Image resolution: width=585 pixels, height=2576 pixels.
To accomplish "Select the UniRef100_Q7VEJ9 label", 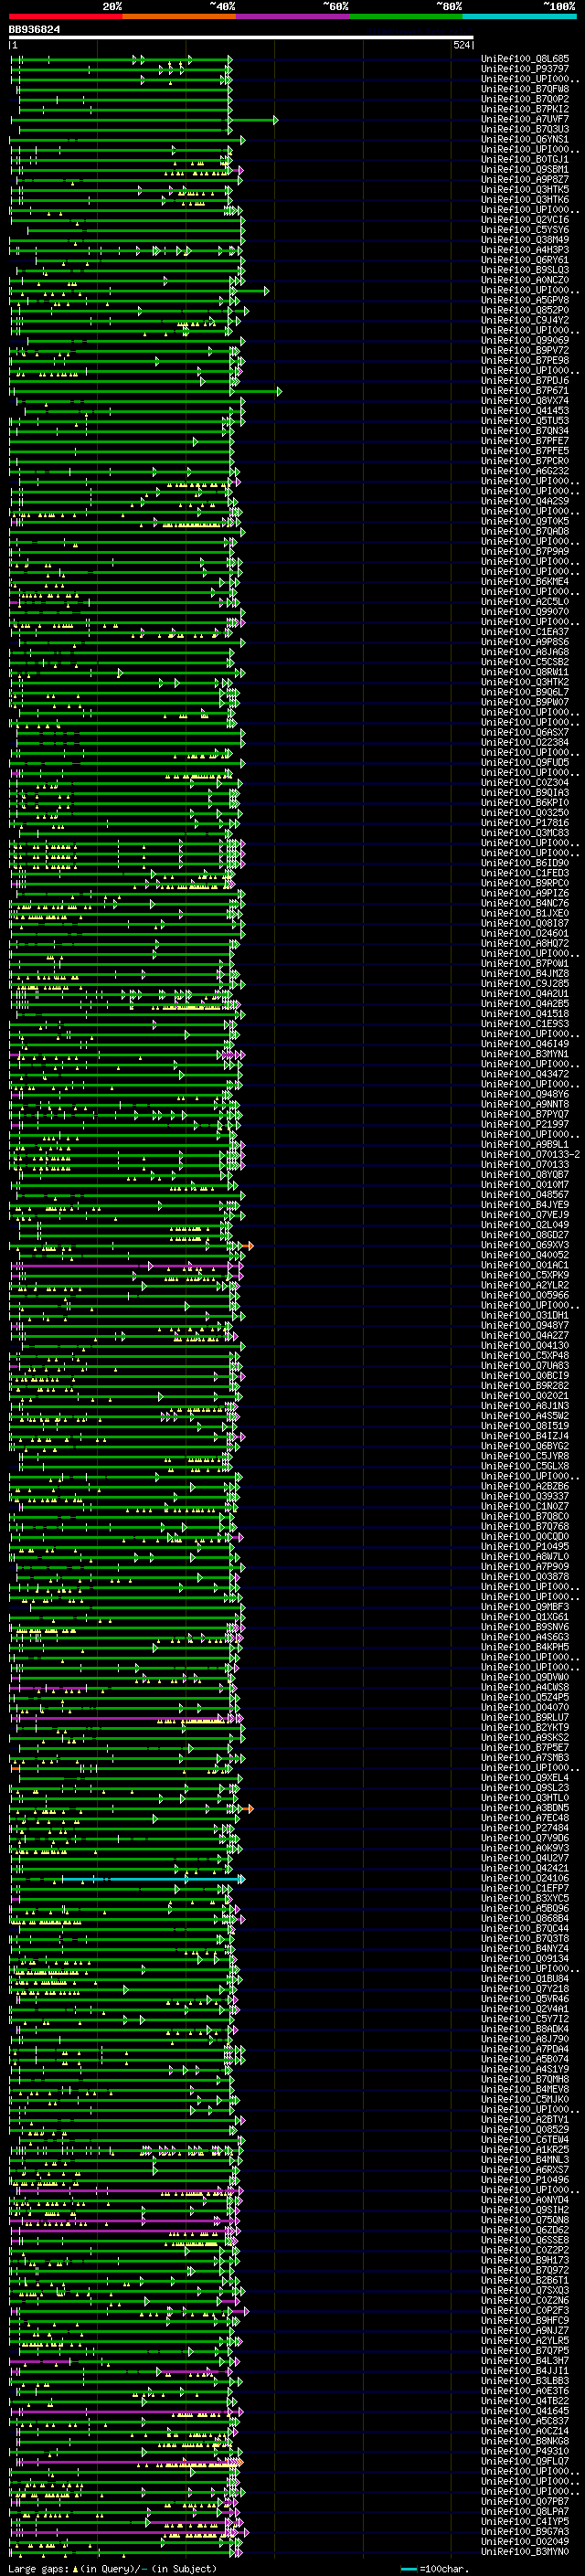I will [x=525, y=1215].
